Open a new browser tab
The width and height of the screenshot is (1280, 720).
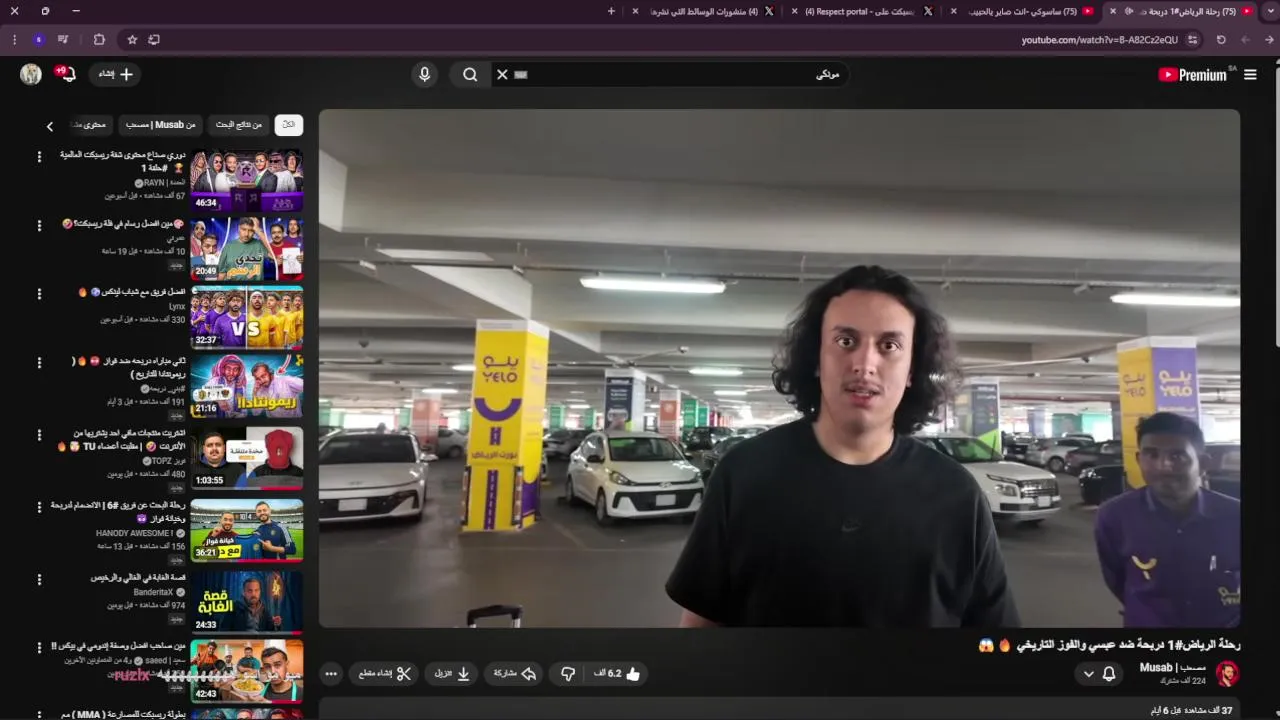coord(611,11)
